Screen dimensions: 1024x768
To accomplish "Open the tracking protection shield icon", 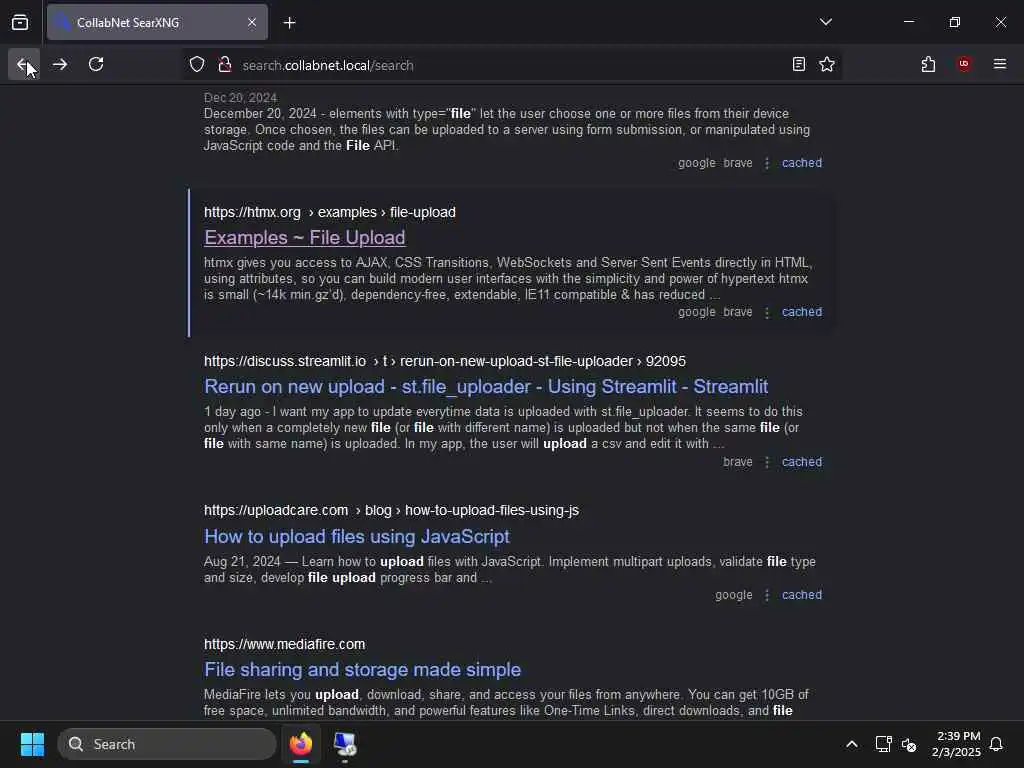I will tap(197, 65).
